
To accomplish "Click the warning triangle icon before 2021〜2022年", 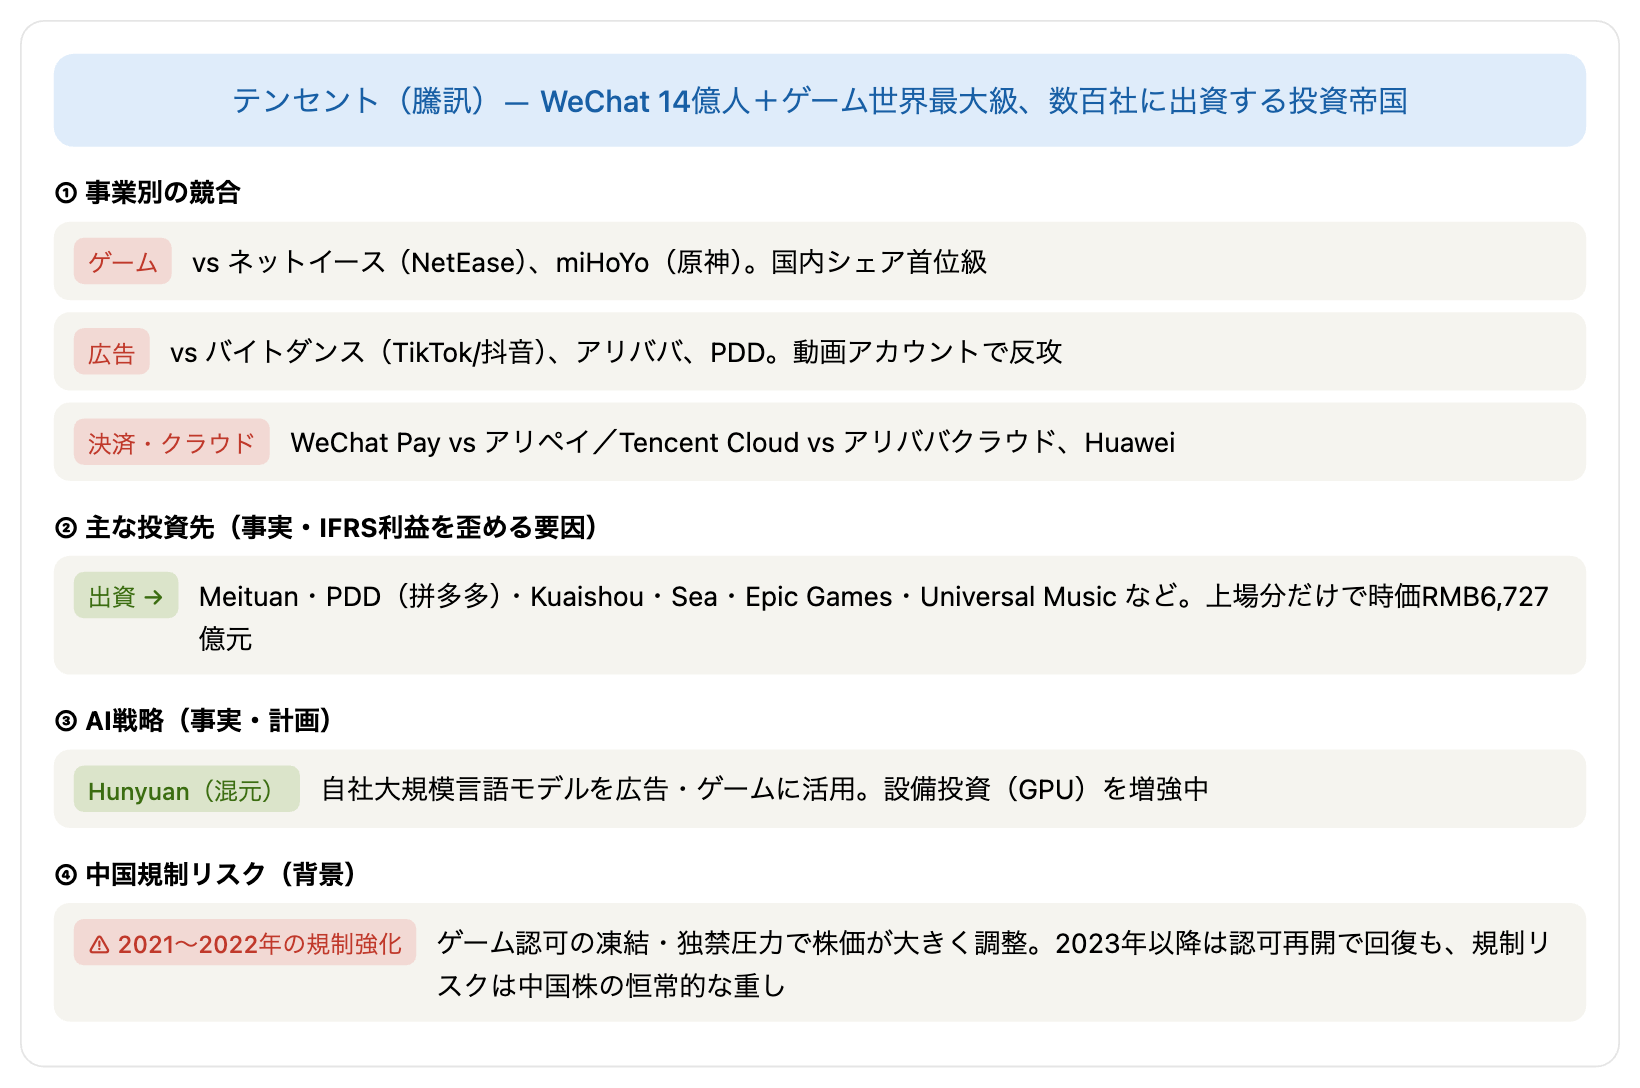I will pos(99,944).
